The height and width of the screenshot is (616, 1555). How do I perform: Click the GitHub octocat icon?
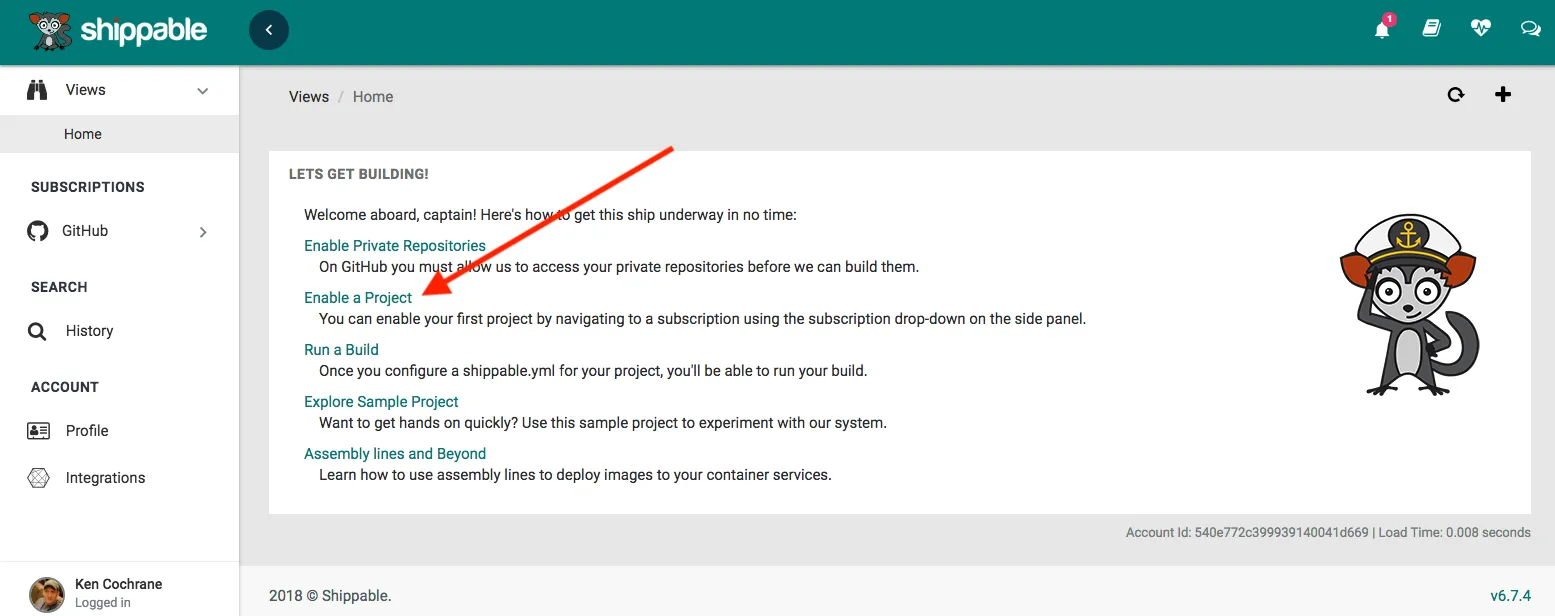click(x=37, y=231)
